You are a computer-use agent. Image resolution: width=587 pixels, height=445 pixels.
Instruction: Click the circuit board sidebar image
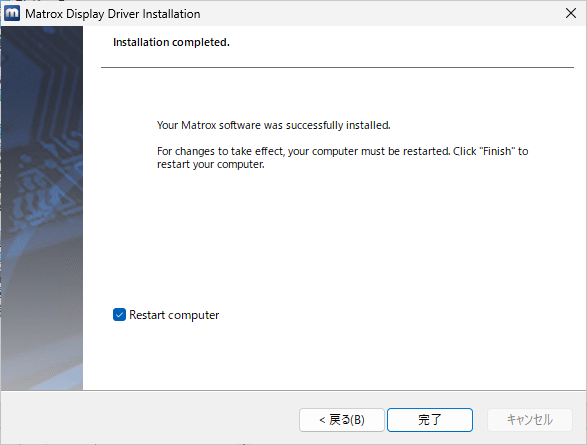click(x=42, y=208)
